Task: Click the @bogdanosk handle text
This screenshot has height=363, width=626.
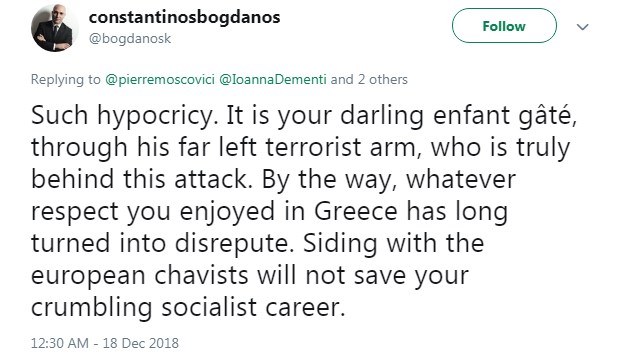Action: tap(130, 38)
